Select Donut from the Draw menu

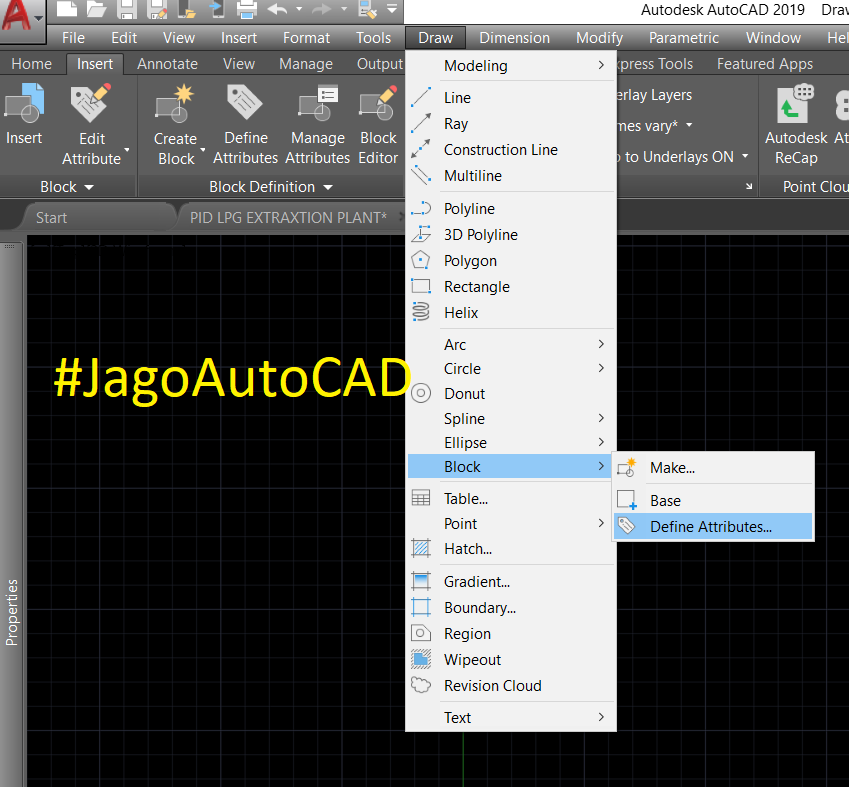click(x=511, y=394)
